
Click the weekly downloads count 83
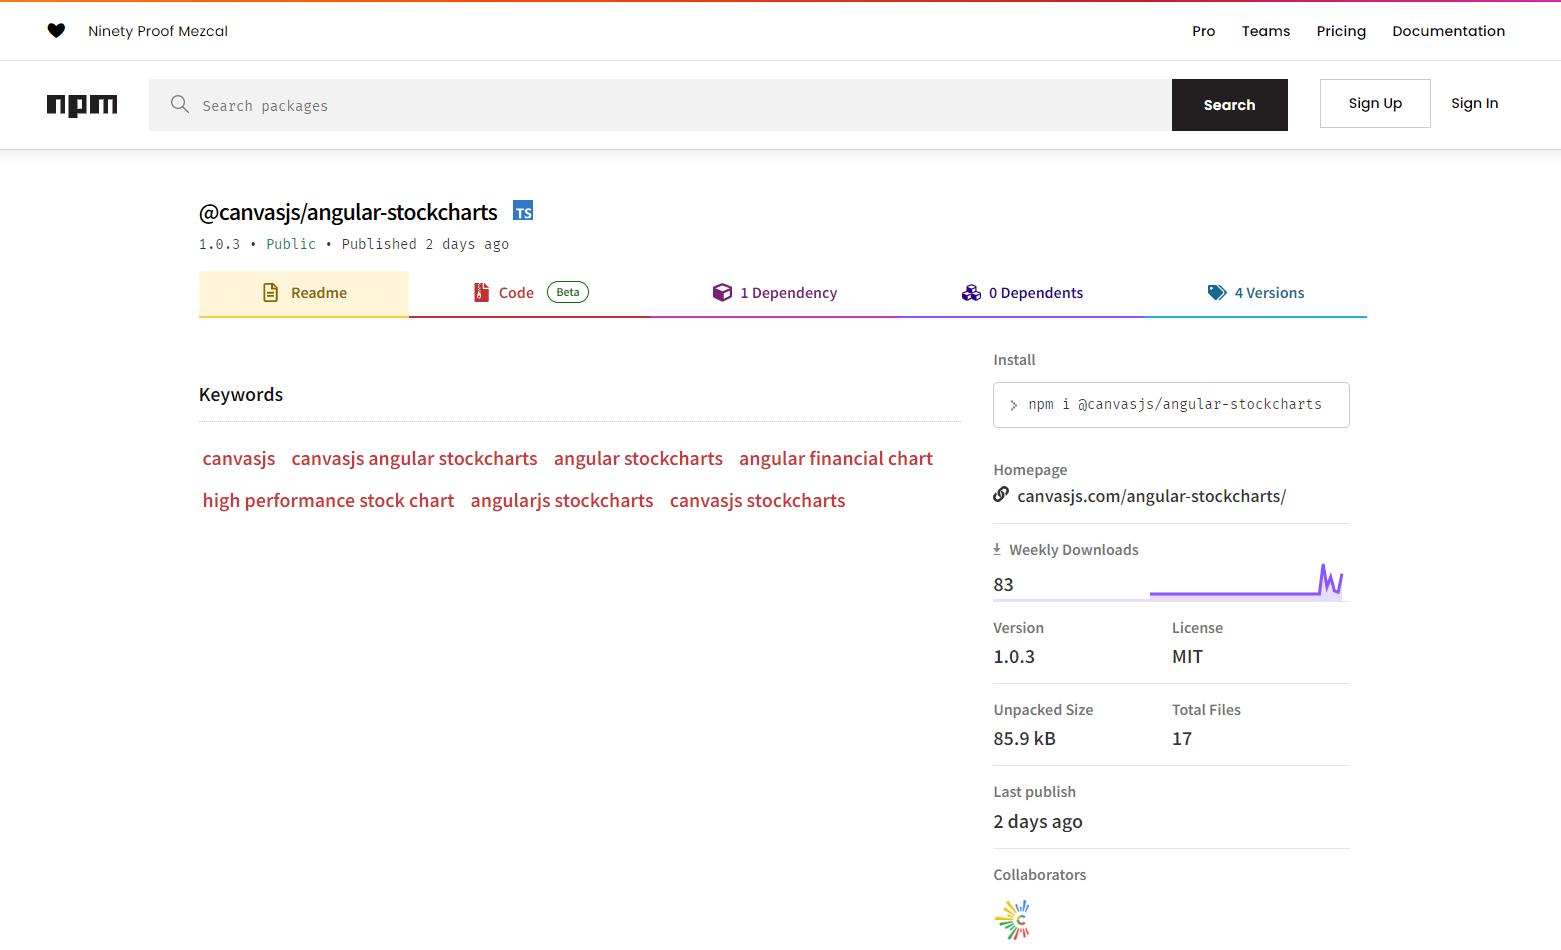tap(1004, 585)
